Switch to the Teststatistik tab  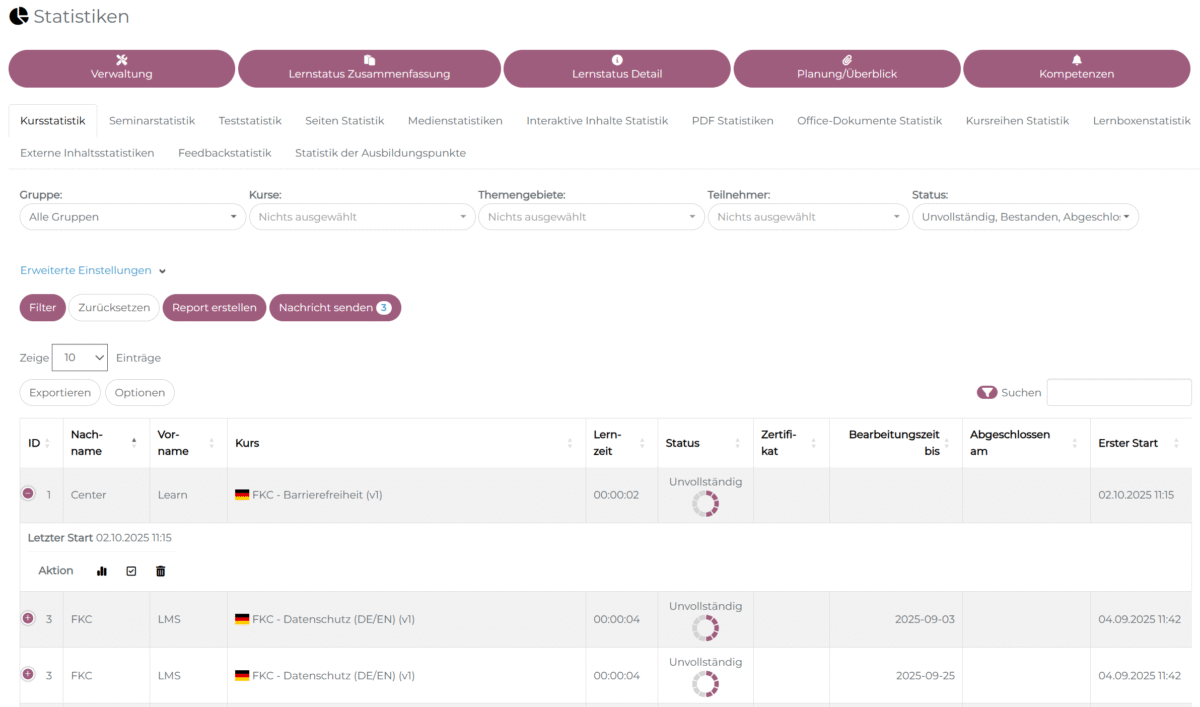click(x=250, y=121)
